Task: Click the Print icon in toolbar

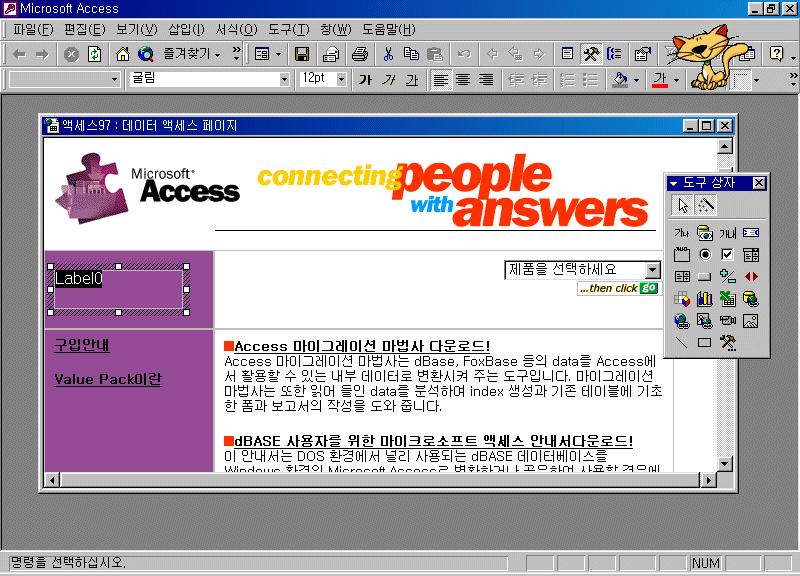Action: [360, 54]
